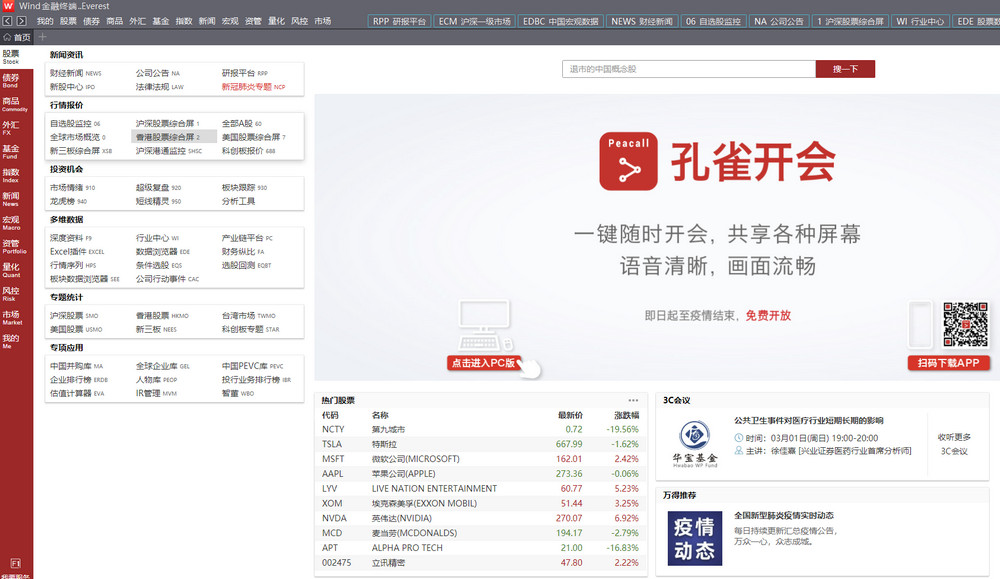Screen dimensions: 1000x579
Task: Open 香港股票综合屏 link
Action: pos(168,137)
